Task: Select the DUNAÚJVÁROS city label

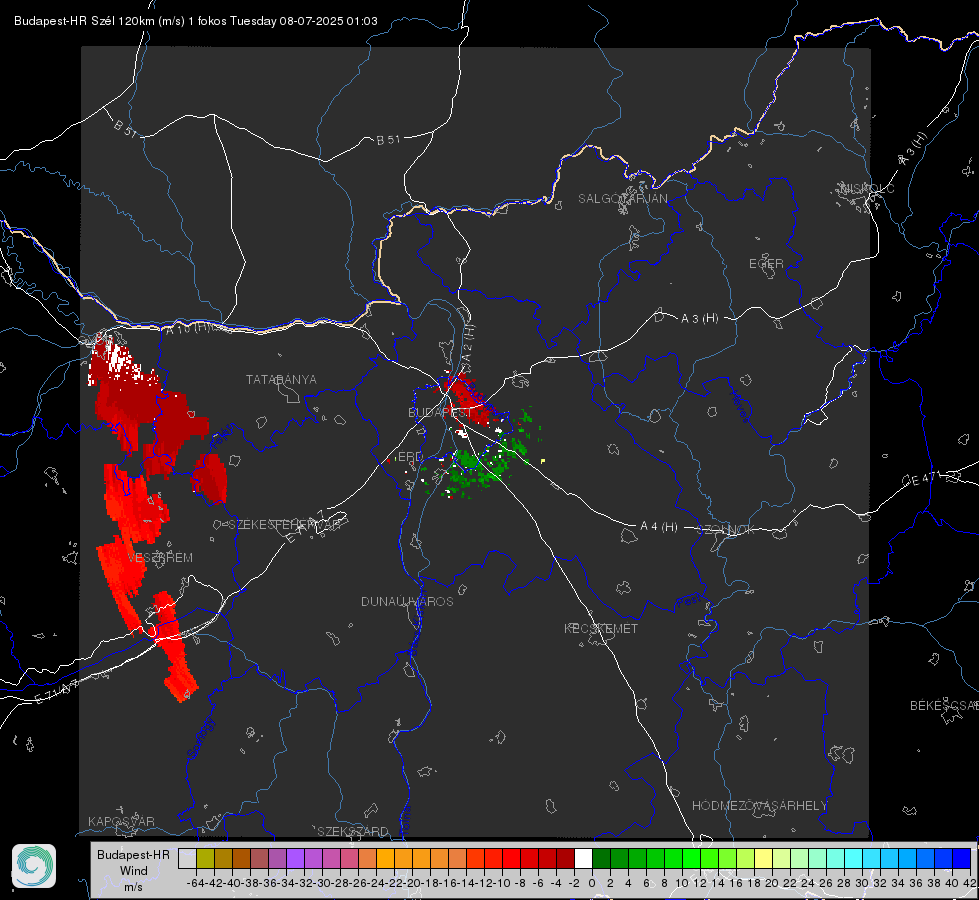Action: point(407,601)
